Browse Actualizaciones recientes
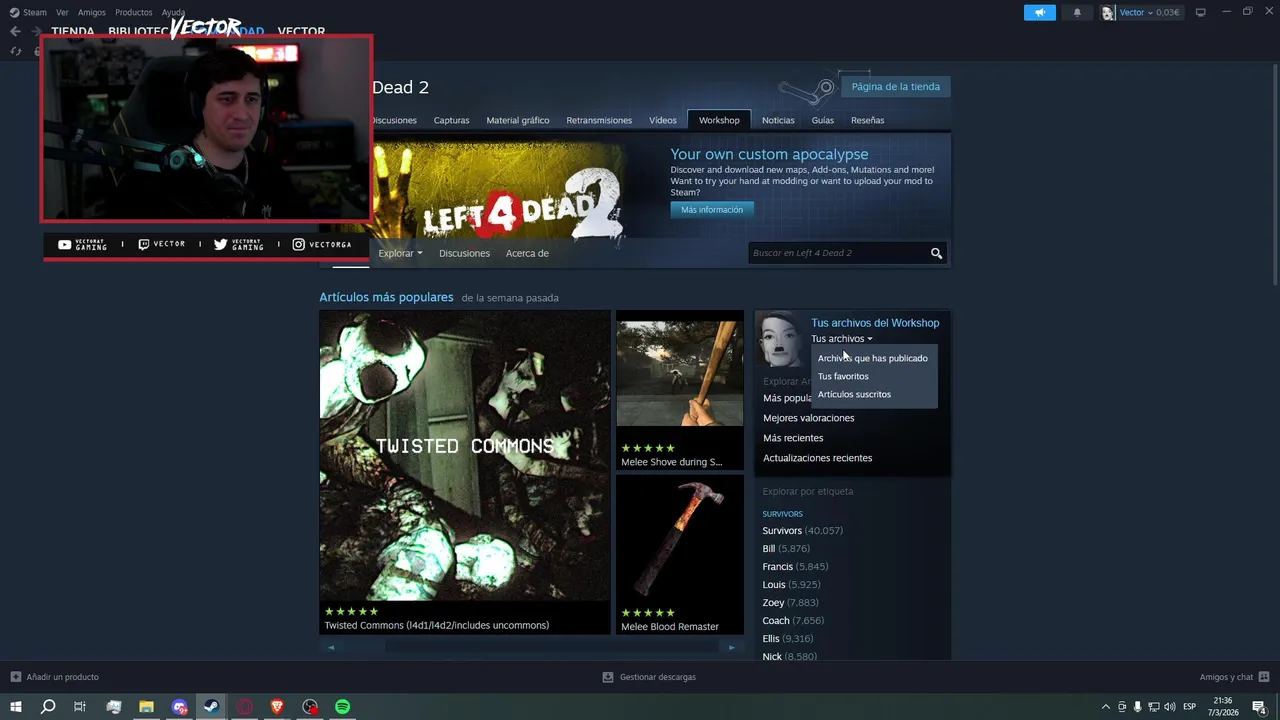 818,458
